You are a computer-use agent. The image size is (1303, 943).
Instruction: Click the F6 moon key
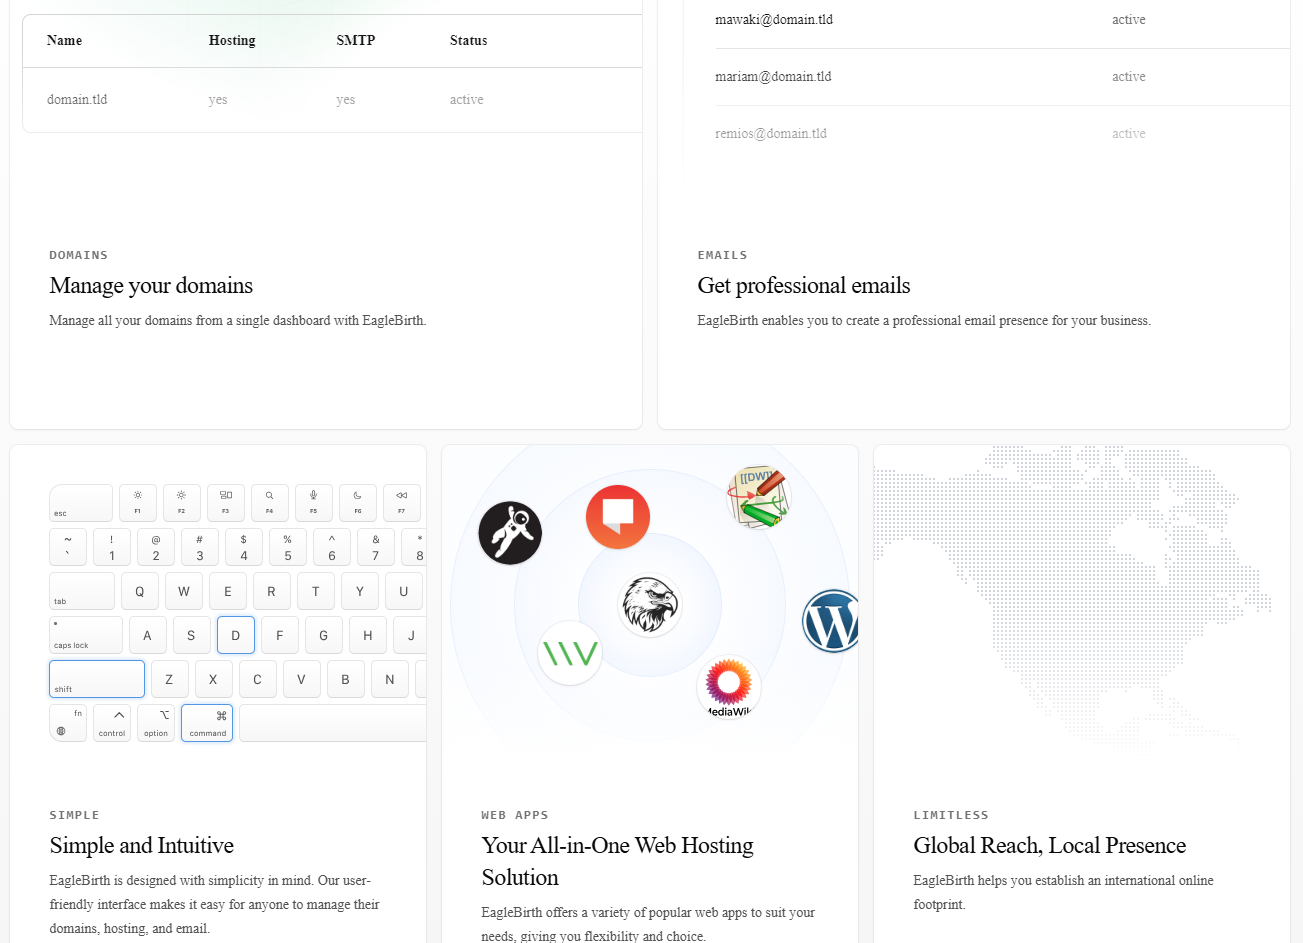[x=358, y=503]
